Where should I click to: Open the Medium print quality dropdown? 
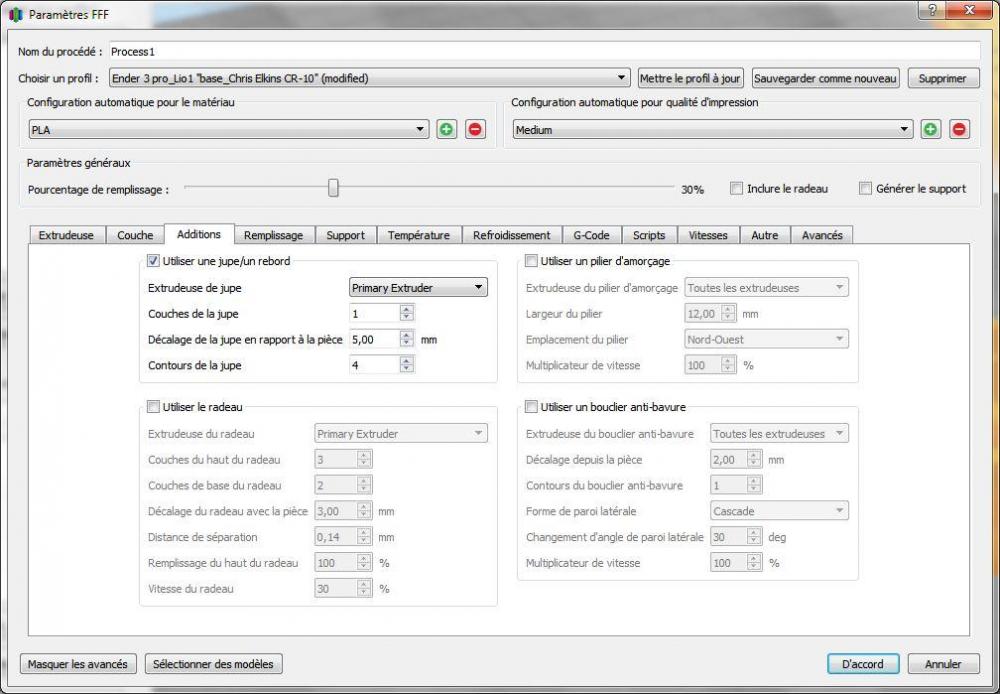[712, 129]
